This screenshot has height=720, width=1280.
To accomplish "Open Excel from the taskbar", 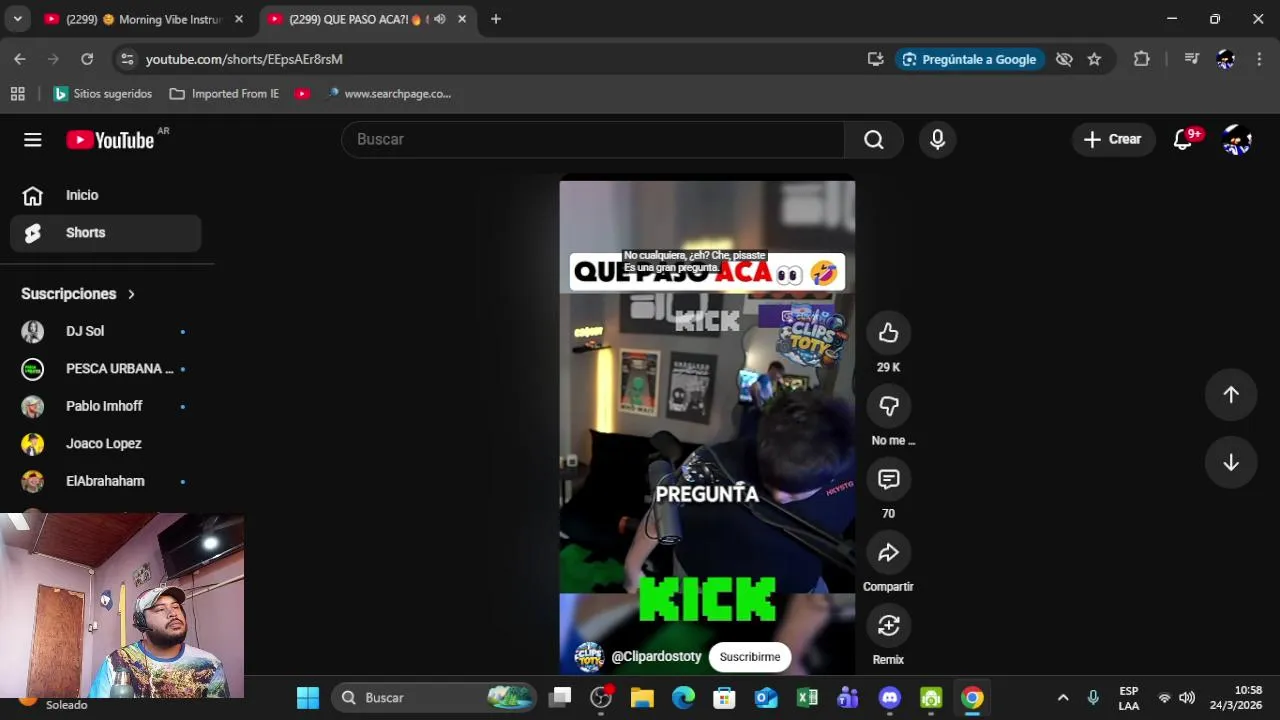I will click(807, 698).
